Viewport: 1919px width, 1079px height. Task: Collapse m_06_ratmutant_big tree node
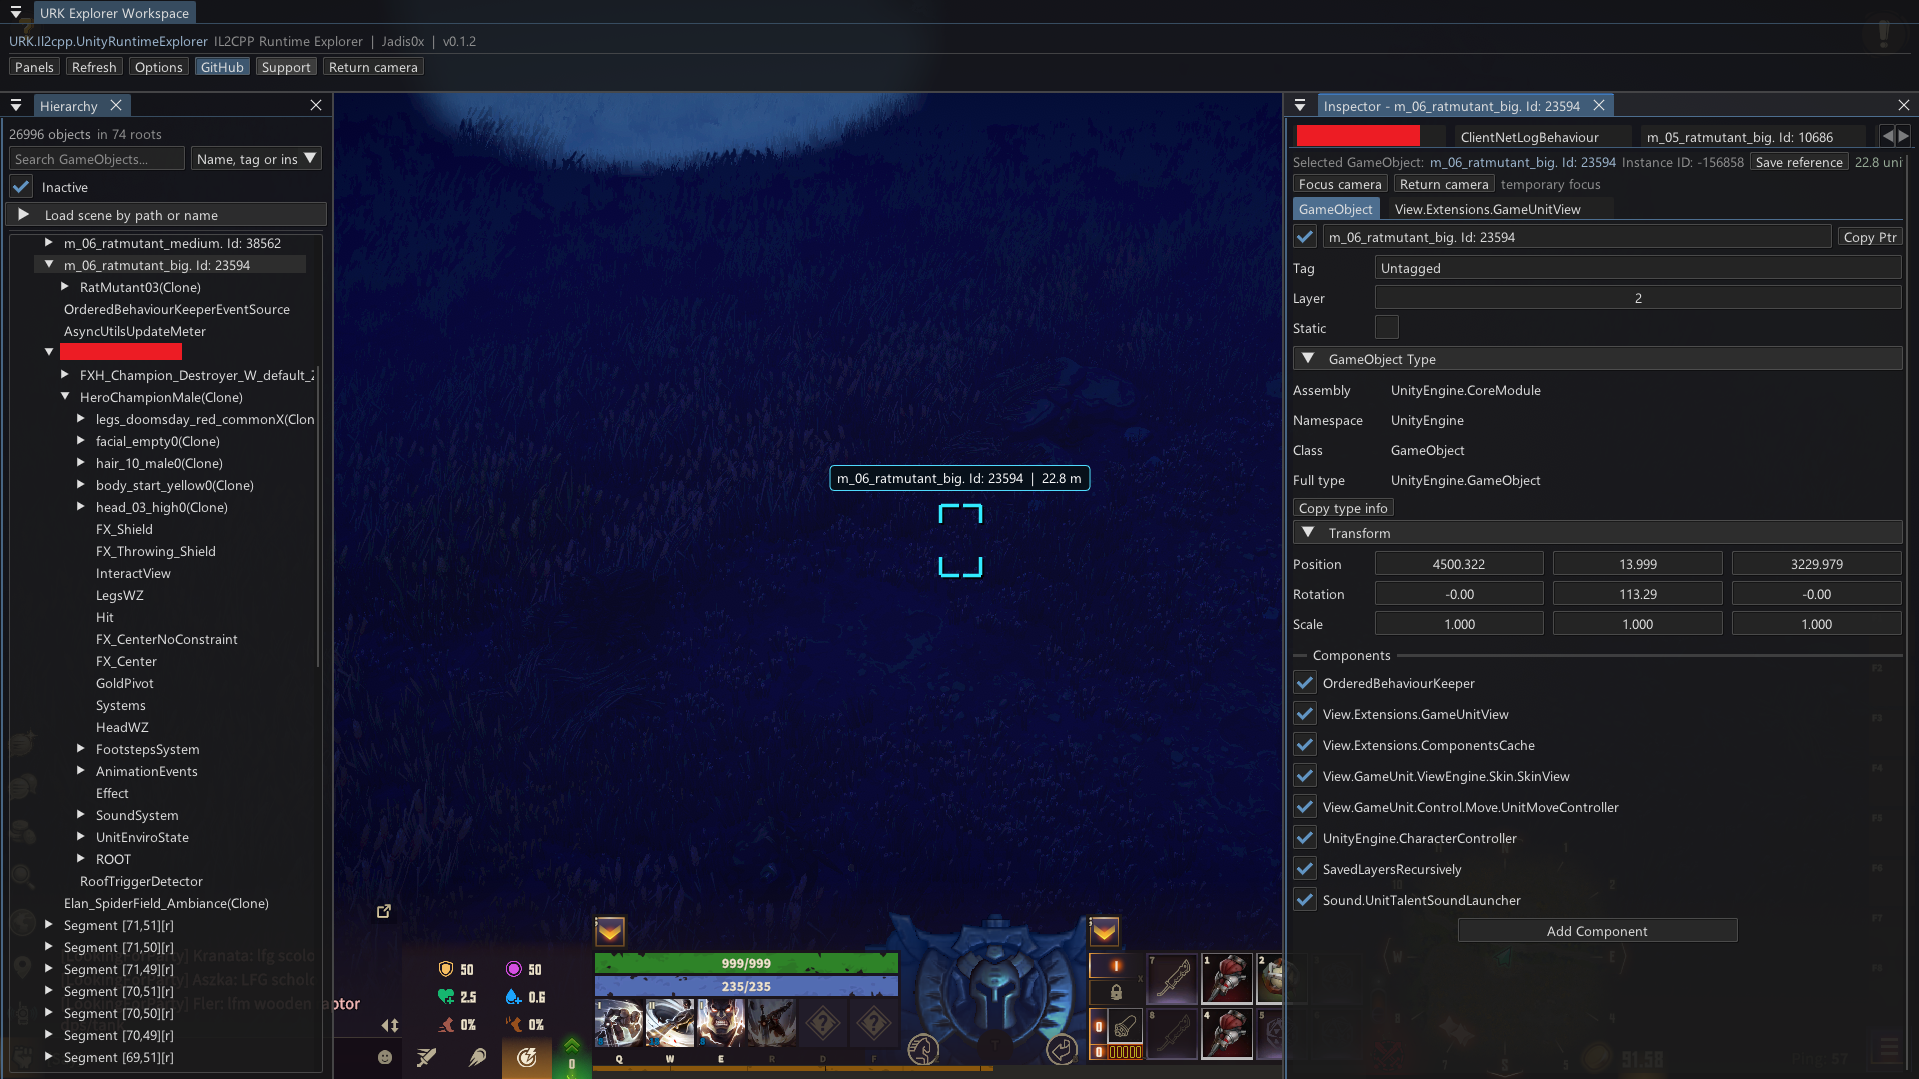tap(49, 265)
